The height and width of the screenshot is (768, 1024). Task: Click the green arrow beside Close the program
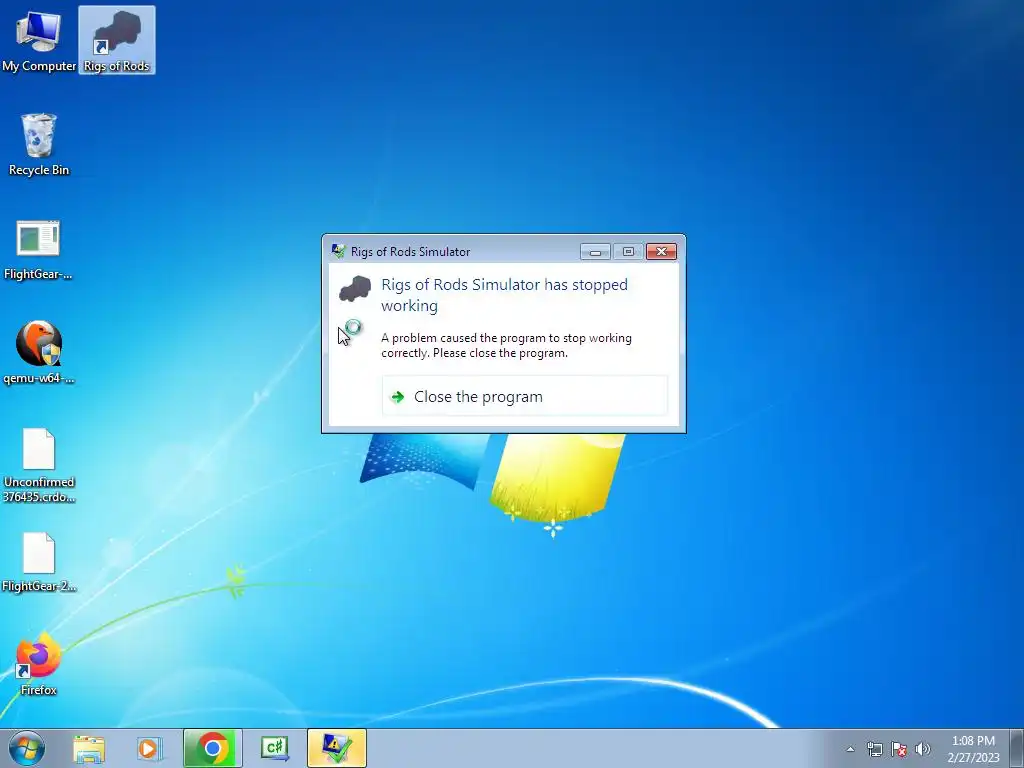pyautogui.click(x=397, y=396)
